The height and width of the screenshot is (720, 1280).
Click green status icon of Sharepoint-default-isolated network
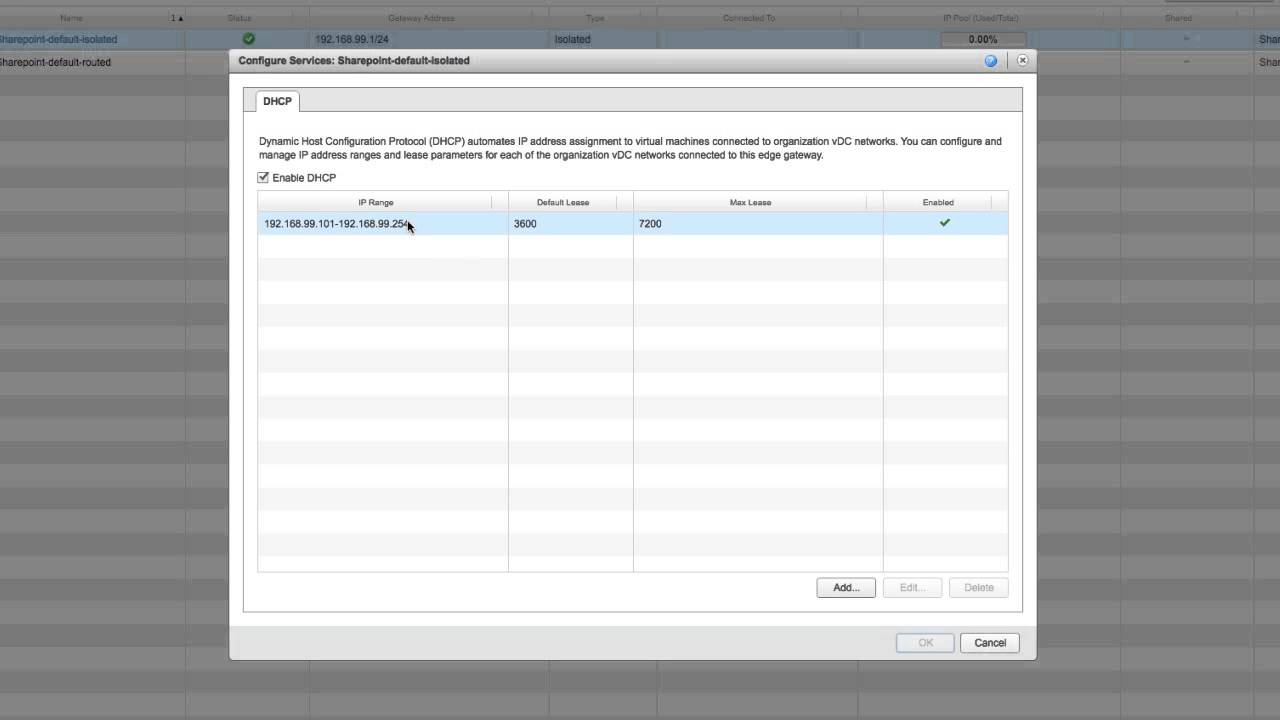(248, 39)
